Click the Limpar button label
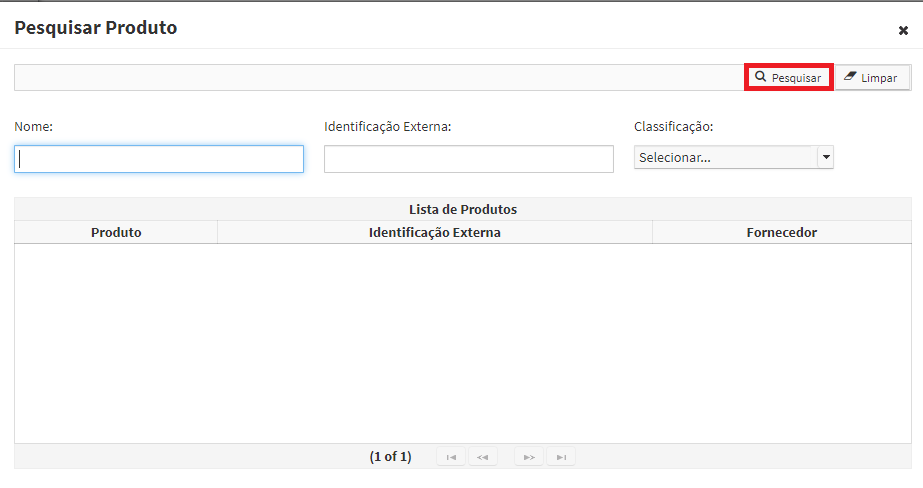Image resolution: width=923 pixels, height=488 pixels. click(879, 78)
